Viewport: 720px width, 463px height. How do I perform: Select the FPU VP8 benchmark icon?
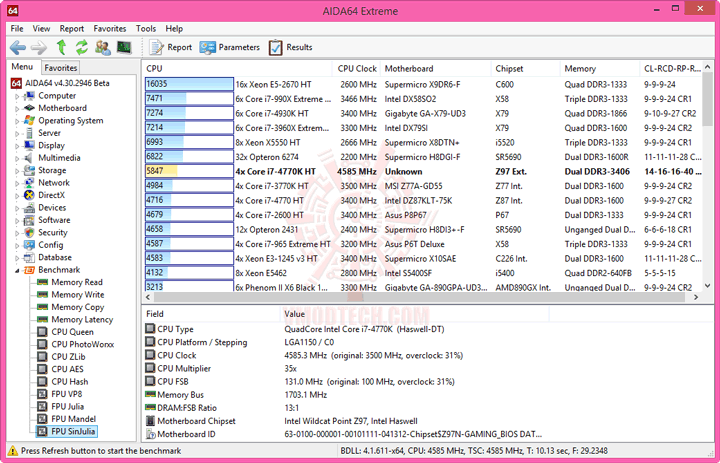click(x=42, y=394)
